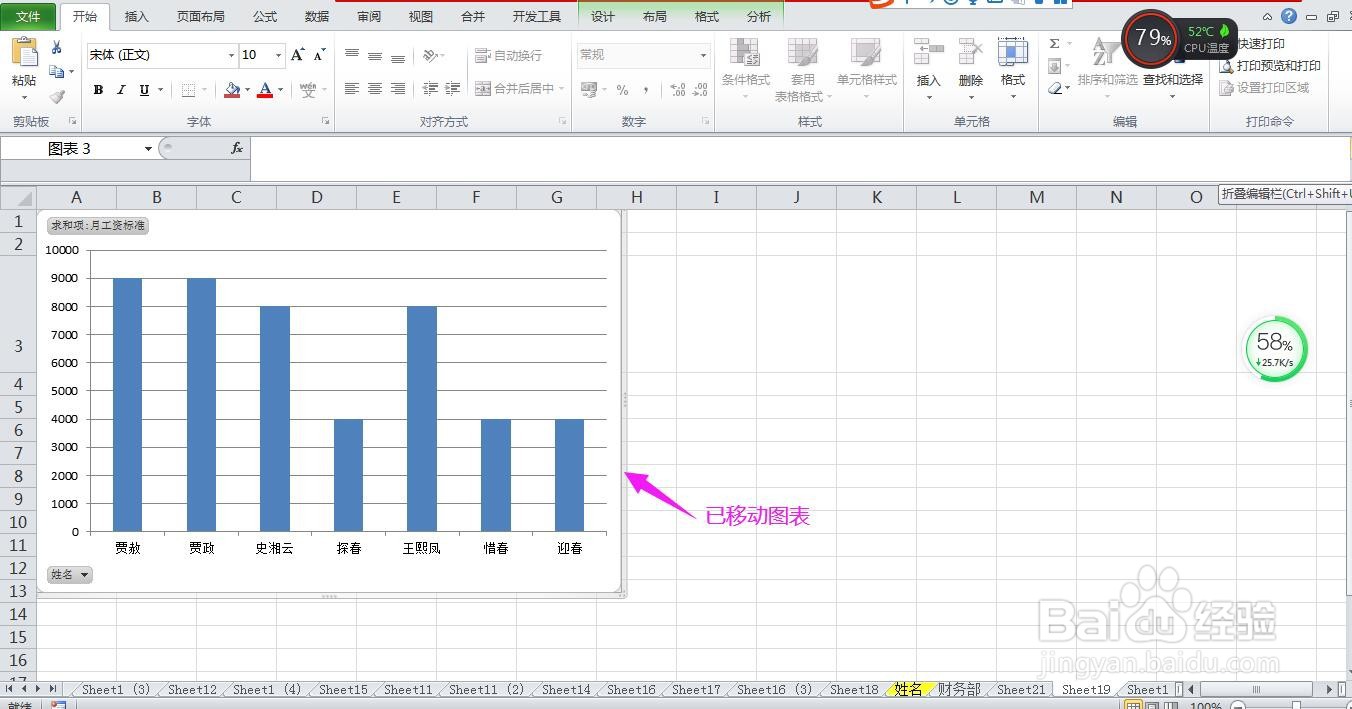Click the AutoSum sigma icon
Image resolution: width=1352 pixels, height=709 pixels.
click(x=1054, y=44)
